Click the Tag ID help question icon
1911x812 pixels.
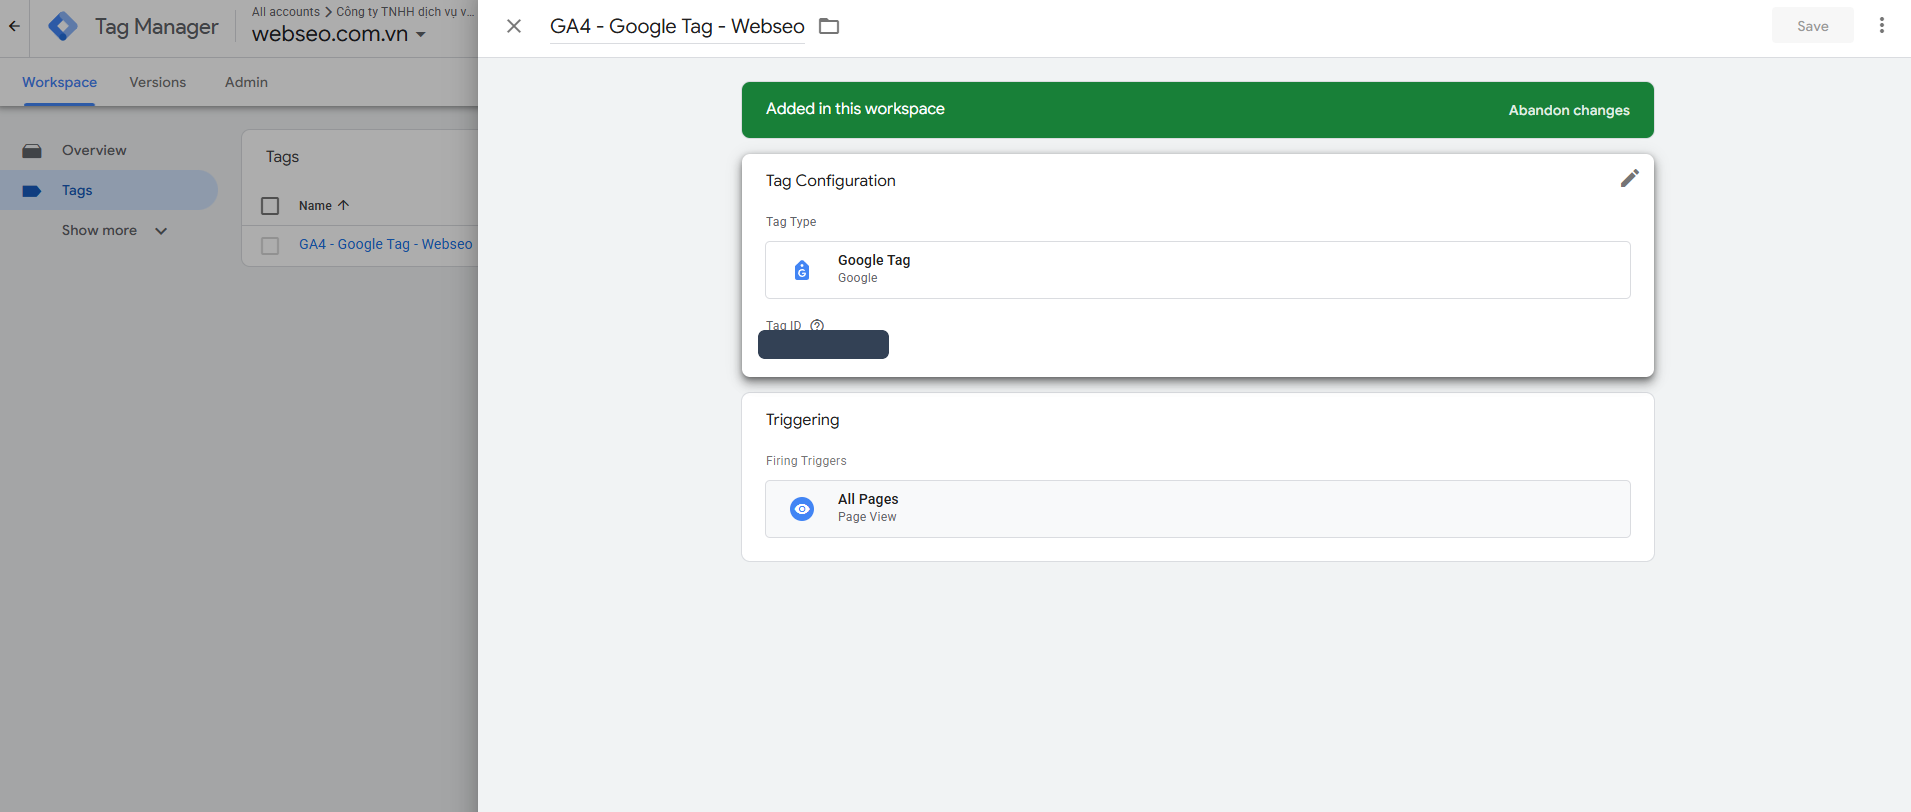817,325
